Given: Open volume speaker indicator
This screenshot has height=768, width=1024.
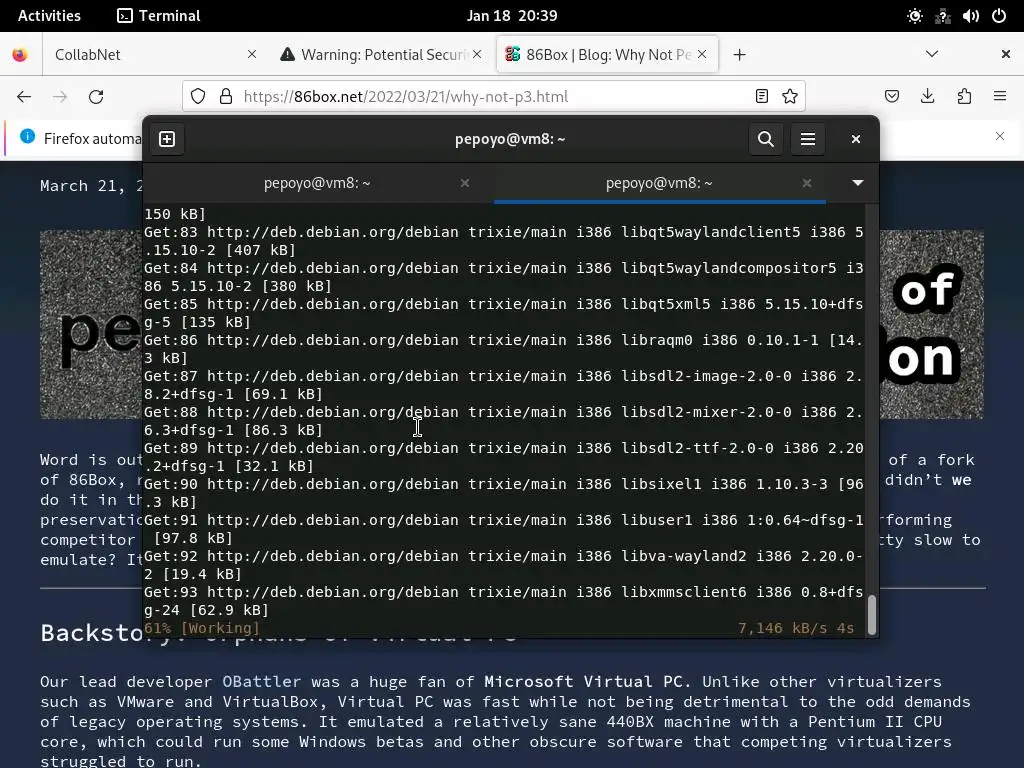Looking at the screenshot, I should tap(970, 16).
